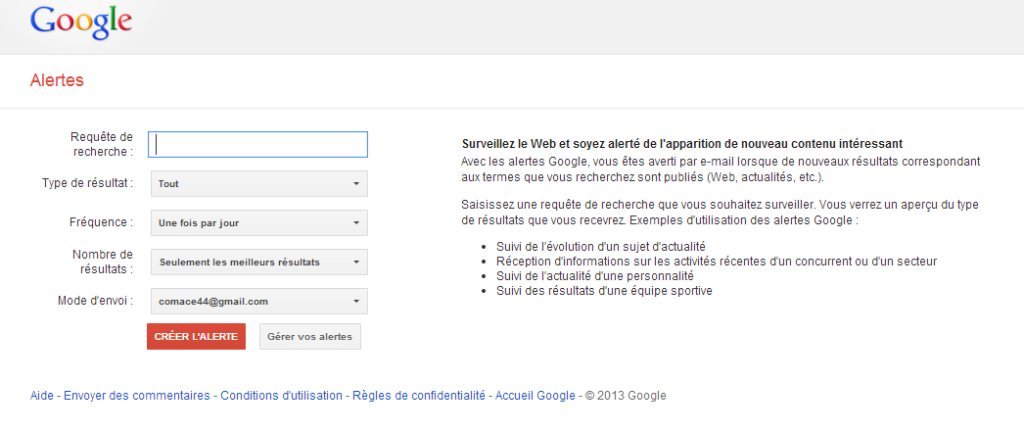Click the paragraph starting 'Avec les alertes Google'
Image resolution: width=1024 pixels, height=431 pixels.
721,168
